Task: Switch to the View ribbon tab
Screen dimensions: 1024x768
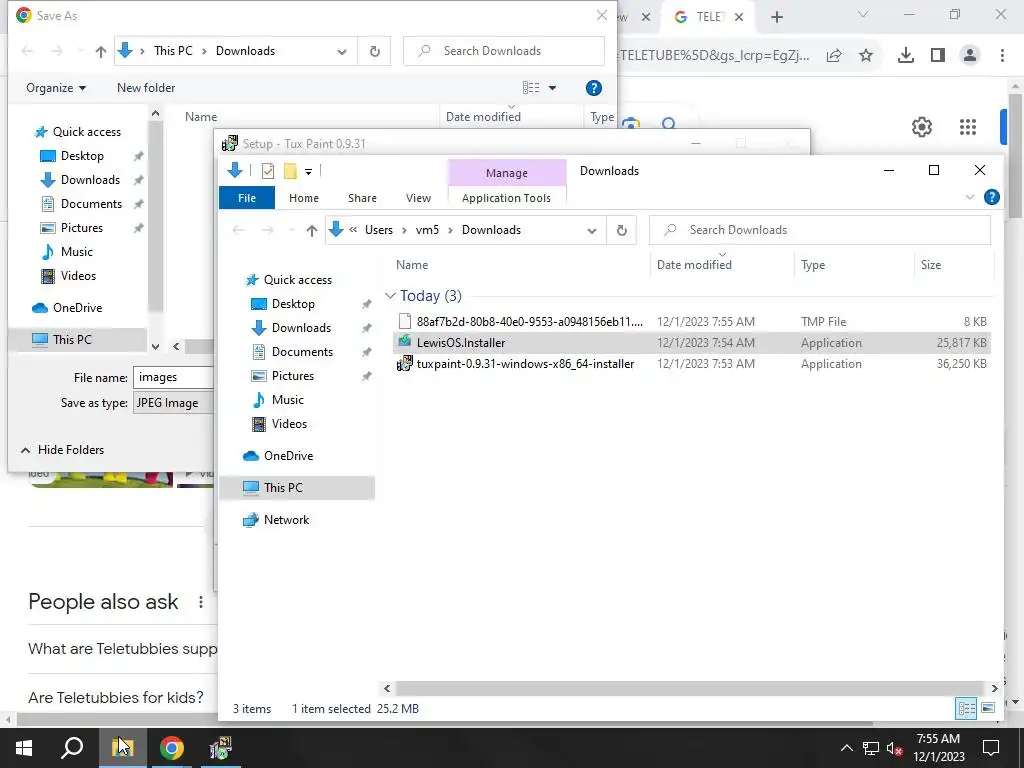Action: pyautogui.click(x=418, y=198)
